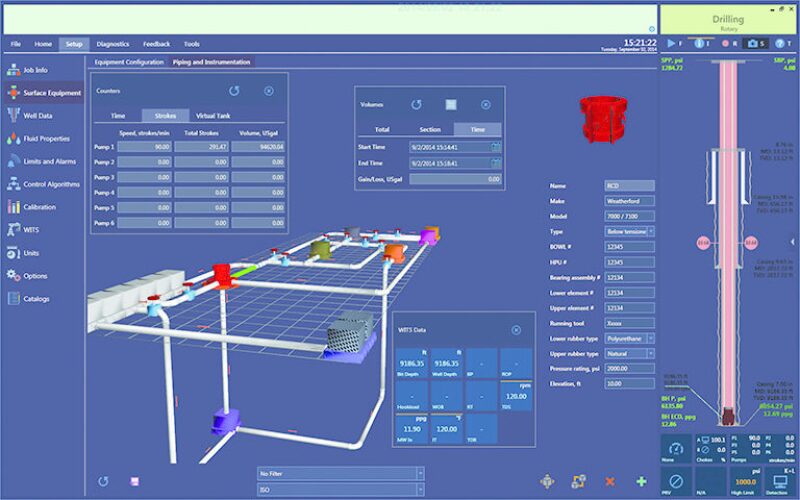The width and height of the screenshot is (800, 500).
Task: Open the Lower rubber type dropdown
Action: [x=651, y=339]
